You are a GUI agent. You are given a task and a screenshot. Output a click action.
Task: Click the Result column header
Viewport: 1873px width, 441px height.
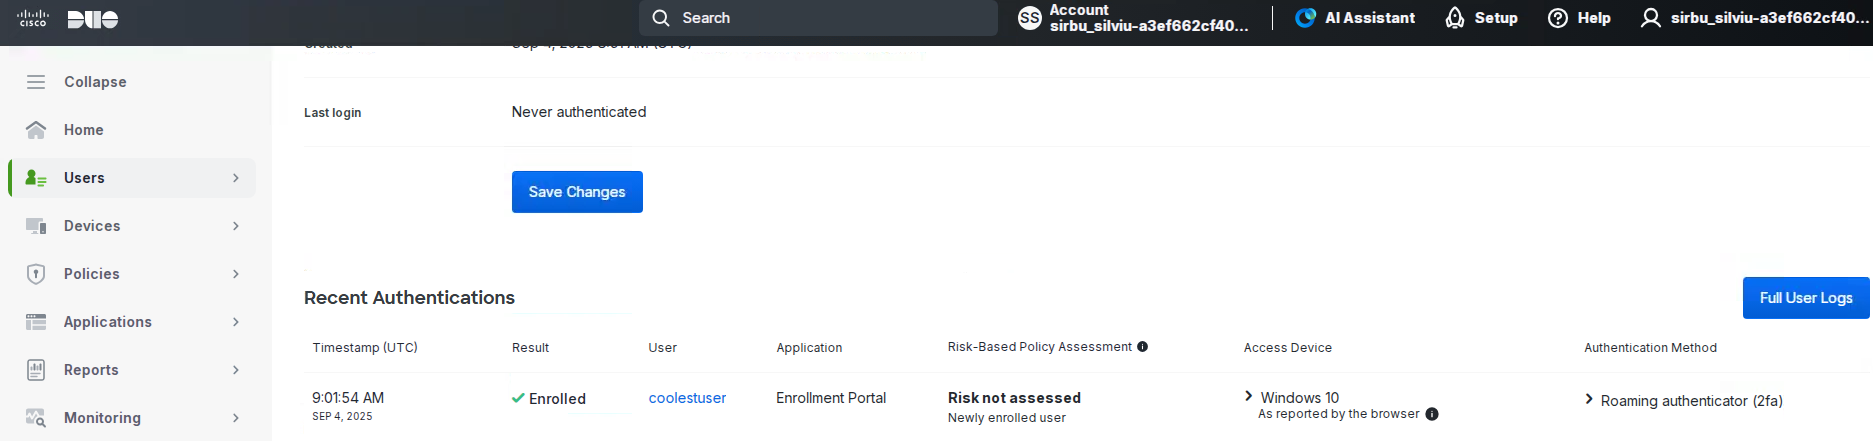[530, 348]
